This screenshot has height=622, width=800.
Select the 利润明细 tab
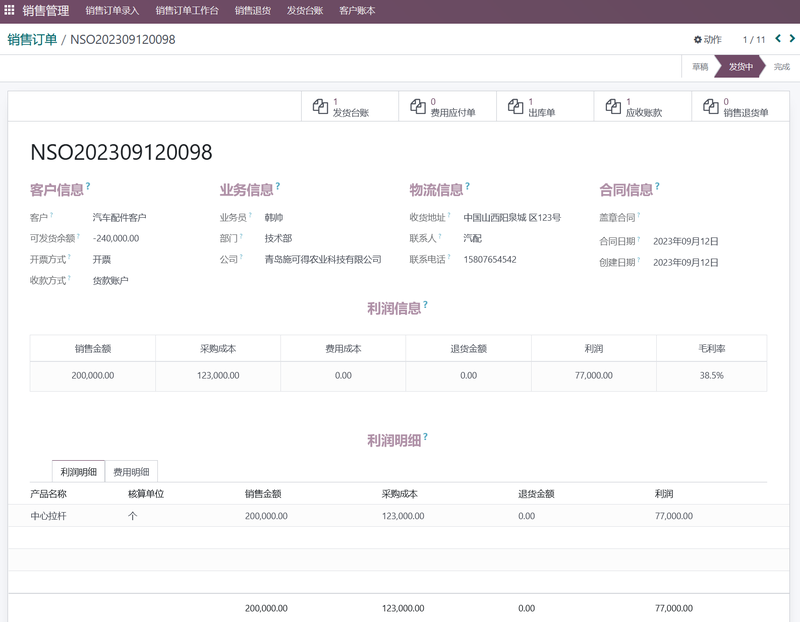pyautogui.click(x=78, y=472)
